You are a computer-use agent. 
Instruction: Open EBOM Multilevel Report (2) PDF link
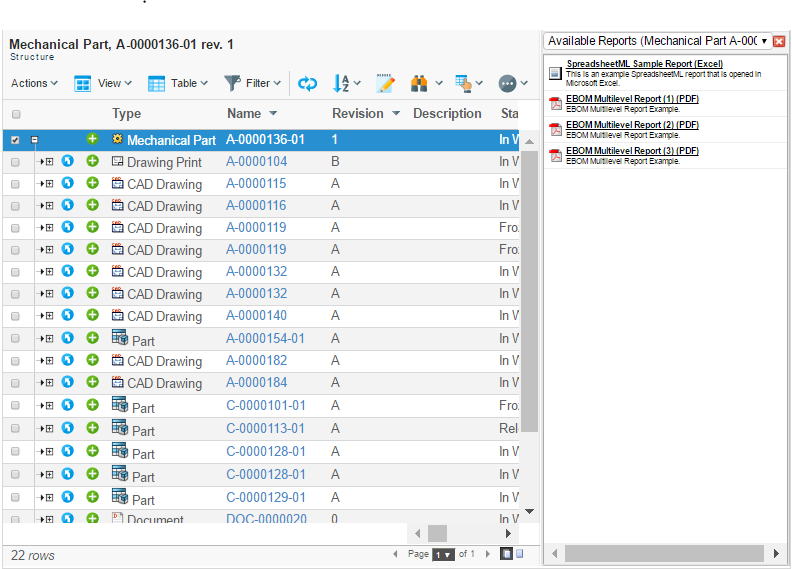tap(632, 125)
